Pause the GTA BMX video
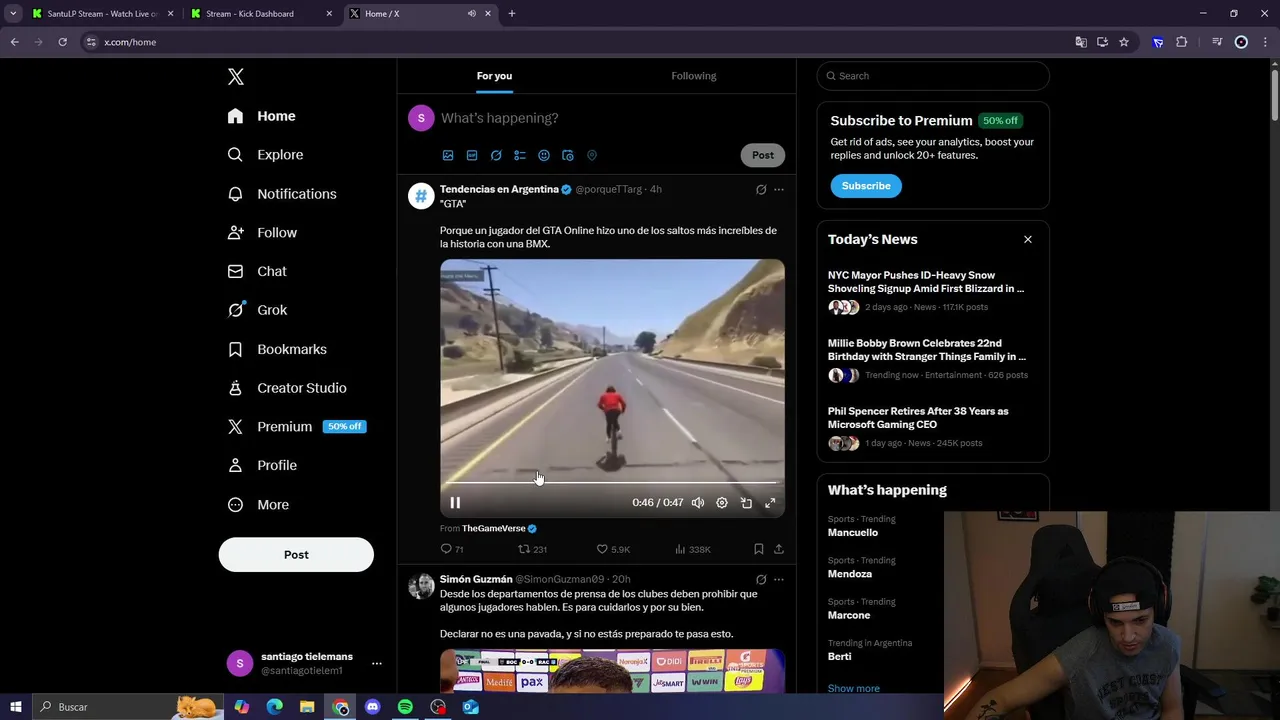 (x=455, y=503)
